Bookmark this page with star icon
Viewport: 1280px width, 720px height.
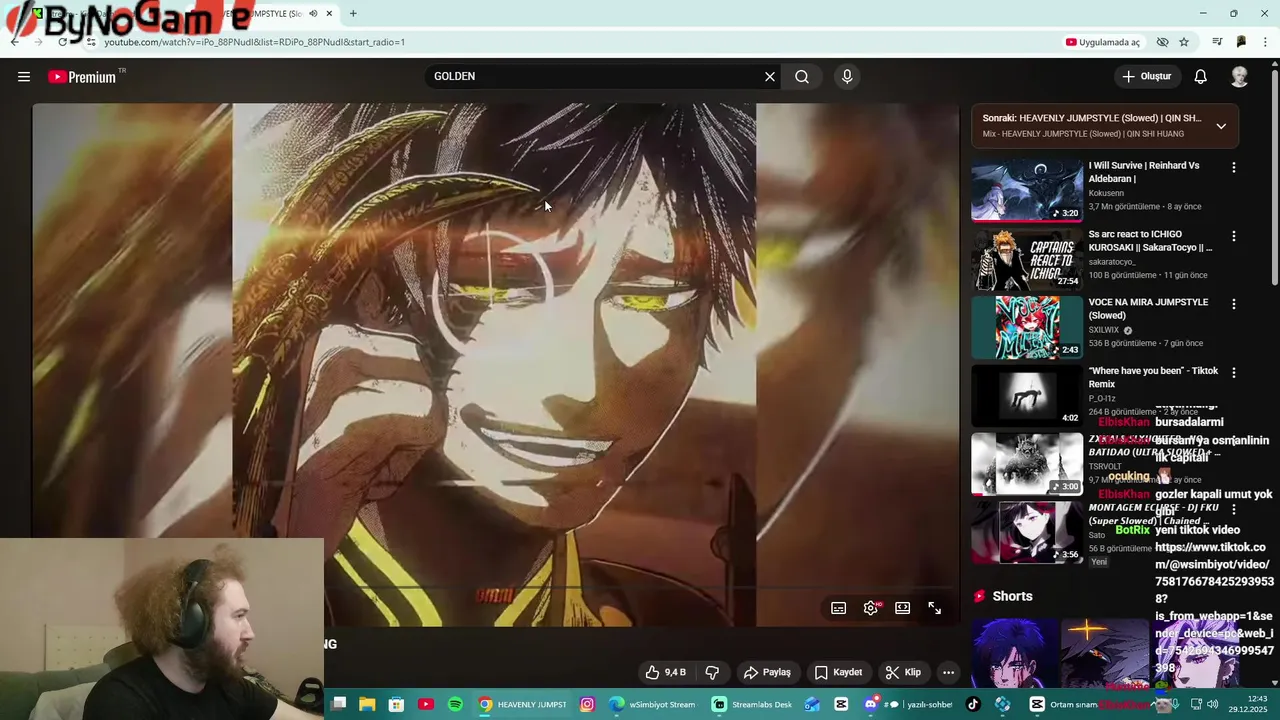pyautogui.click(x=1184, y=42)
